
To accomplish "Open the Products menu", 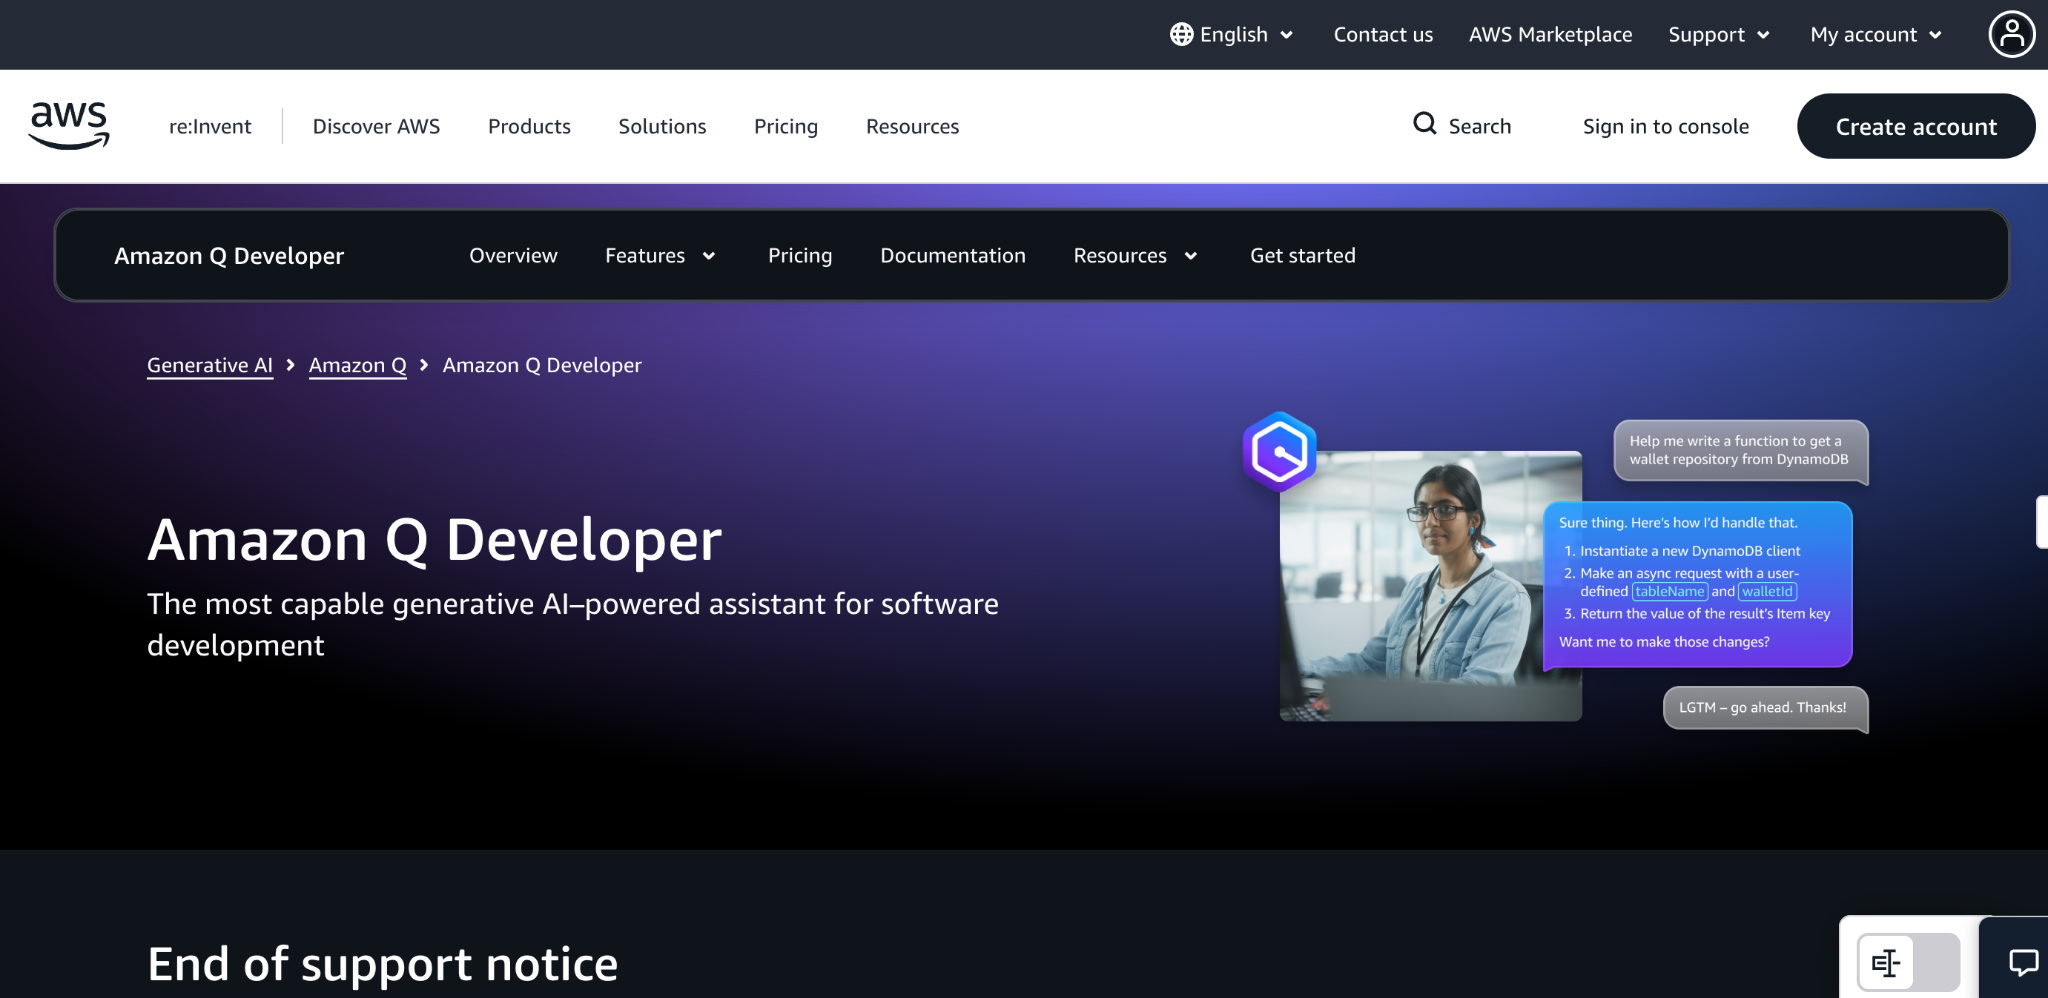I will coord(529,126).
